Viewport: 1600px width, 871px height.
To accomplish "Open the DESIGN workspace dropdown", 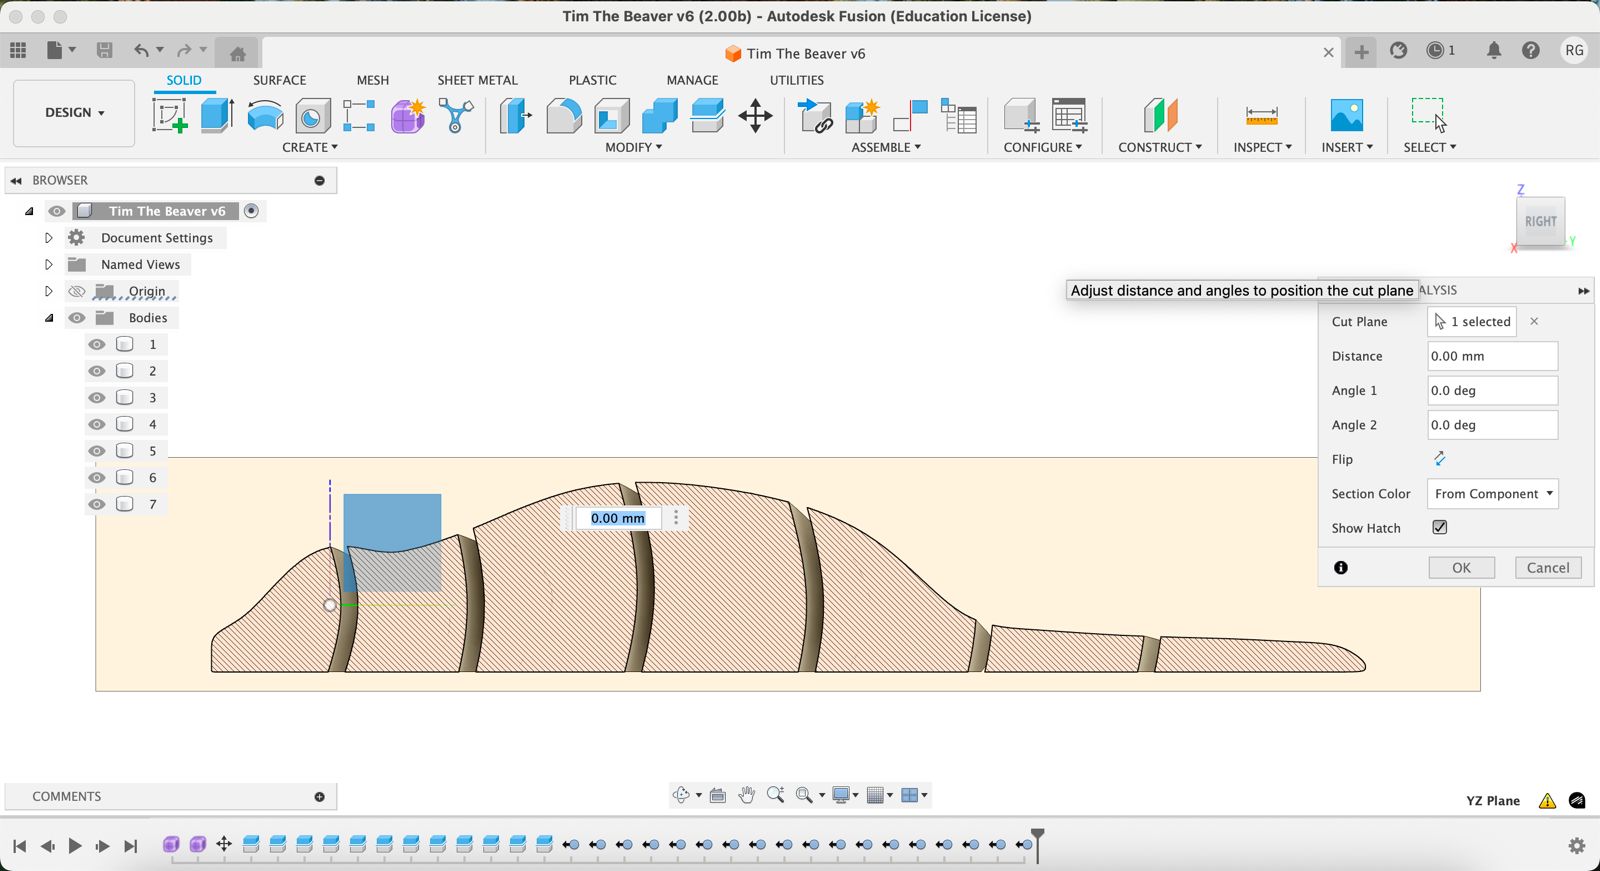I will tap(74, 113).
